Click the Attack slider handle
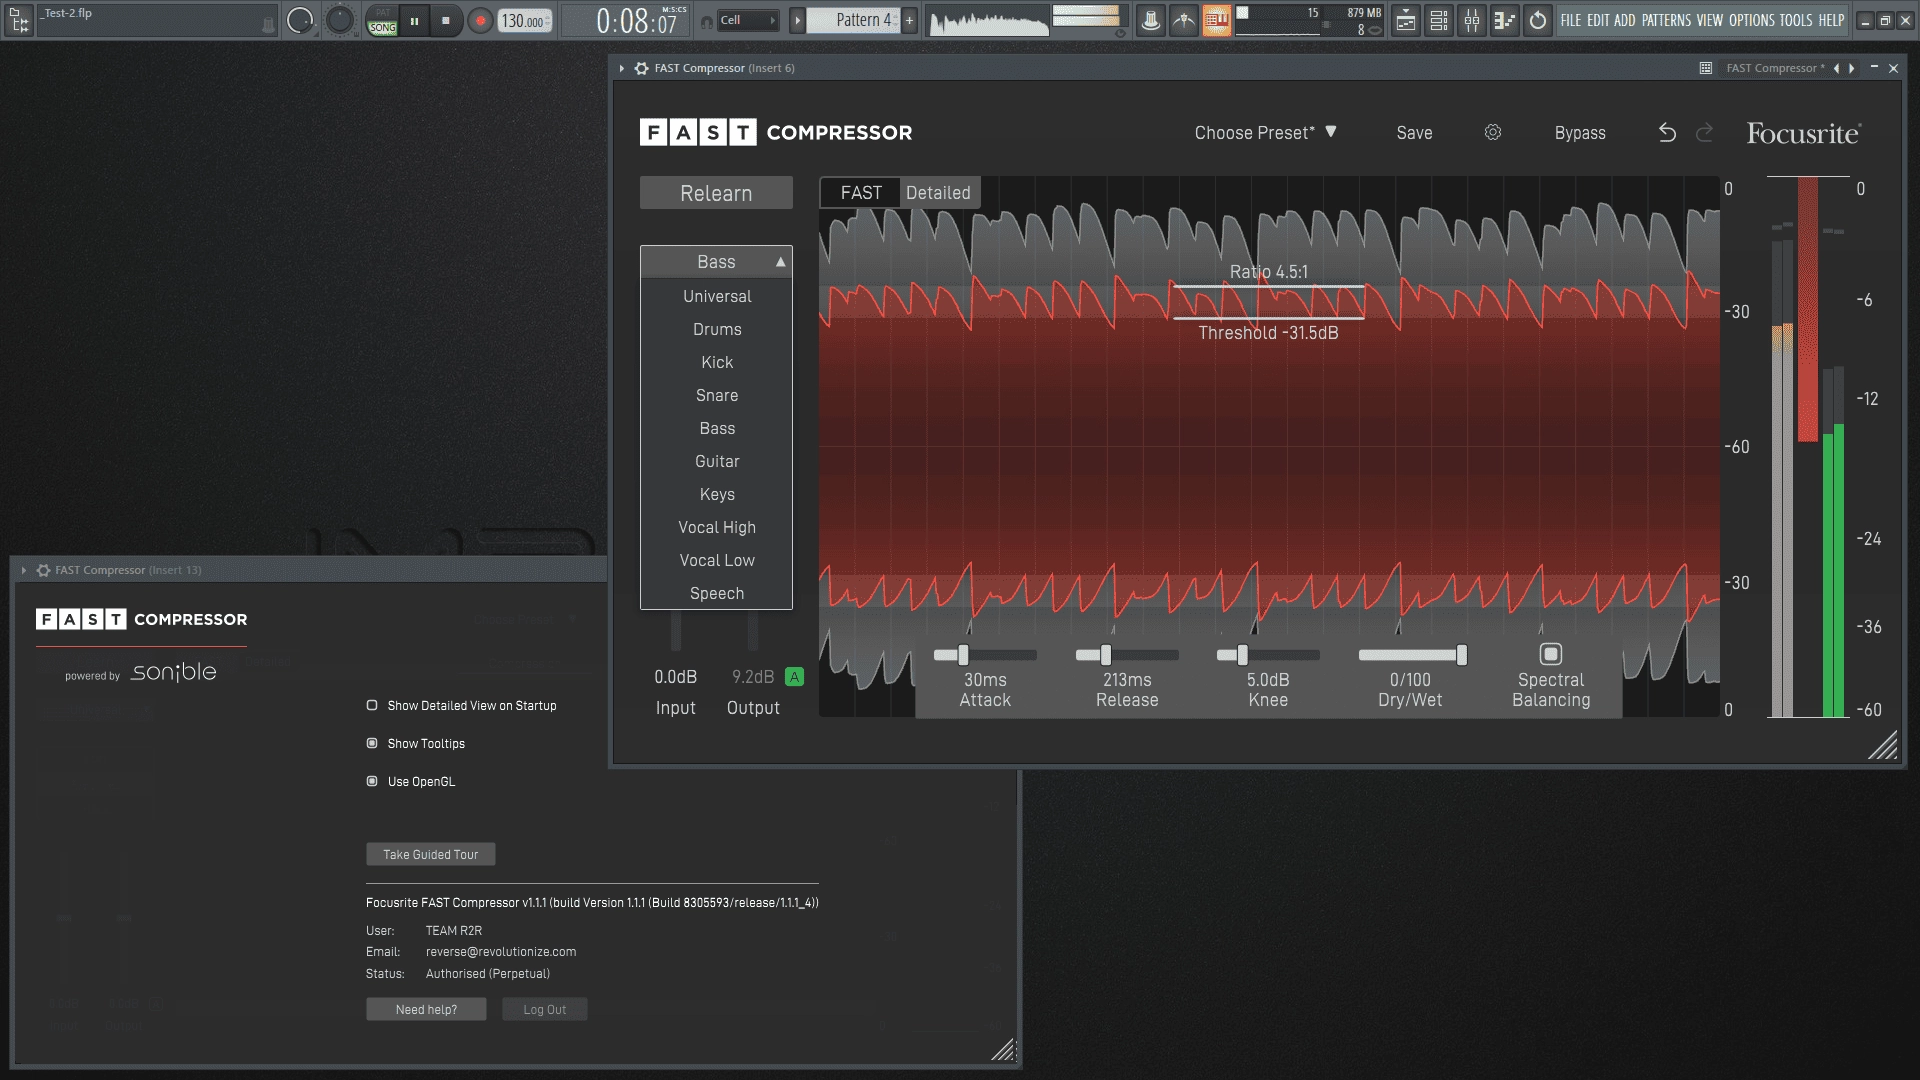 [x=963, y=655]
